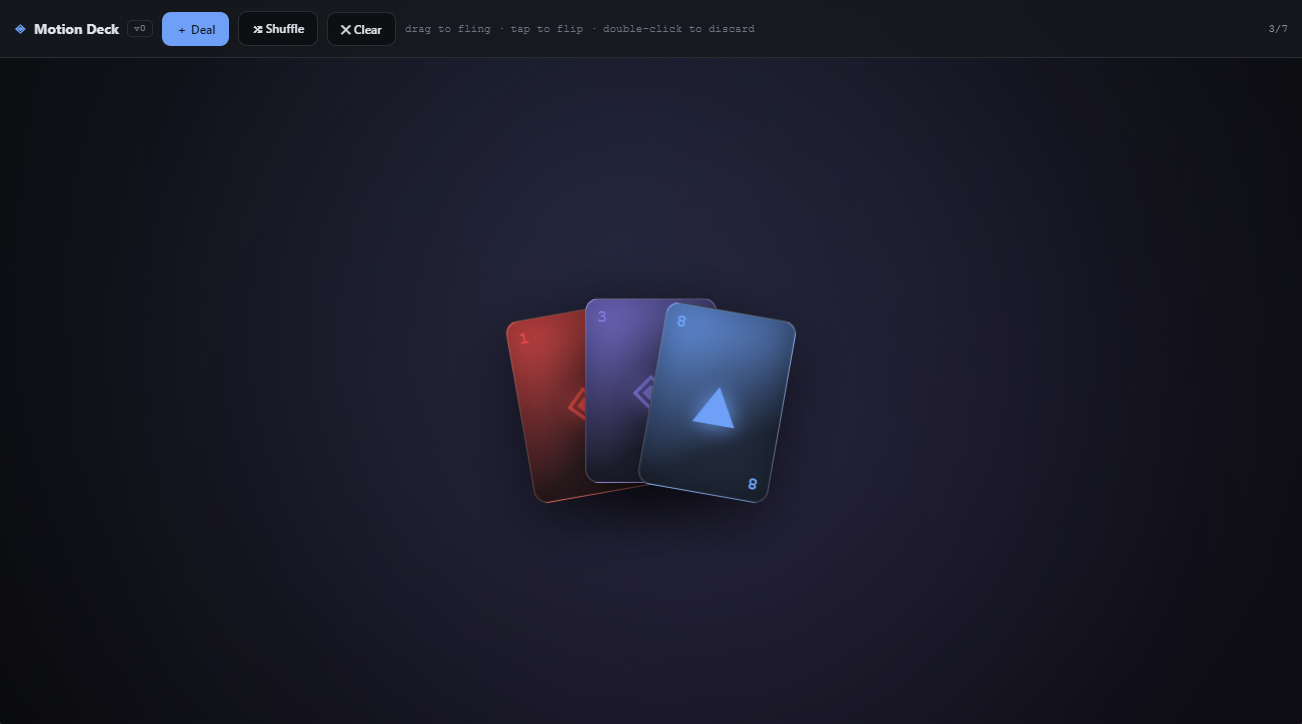Click the version badge next to Motion Deck

(x=140, y=29)
